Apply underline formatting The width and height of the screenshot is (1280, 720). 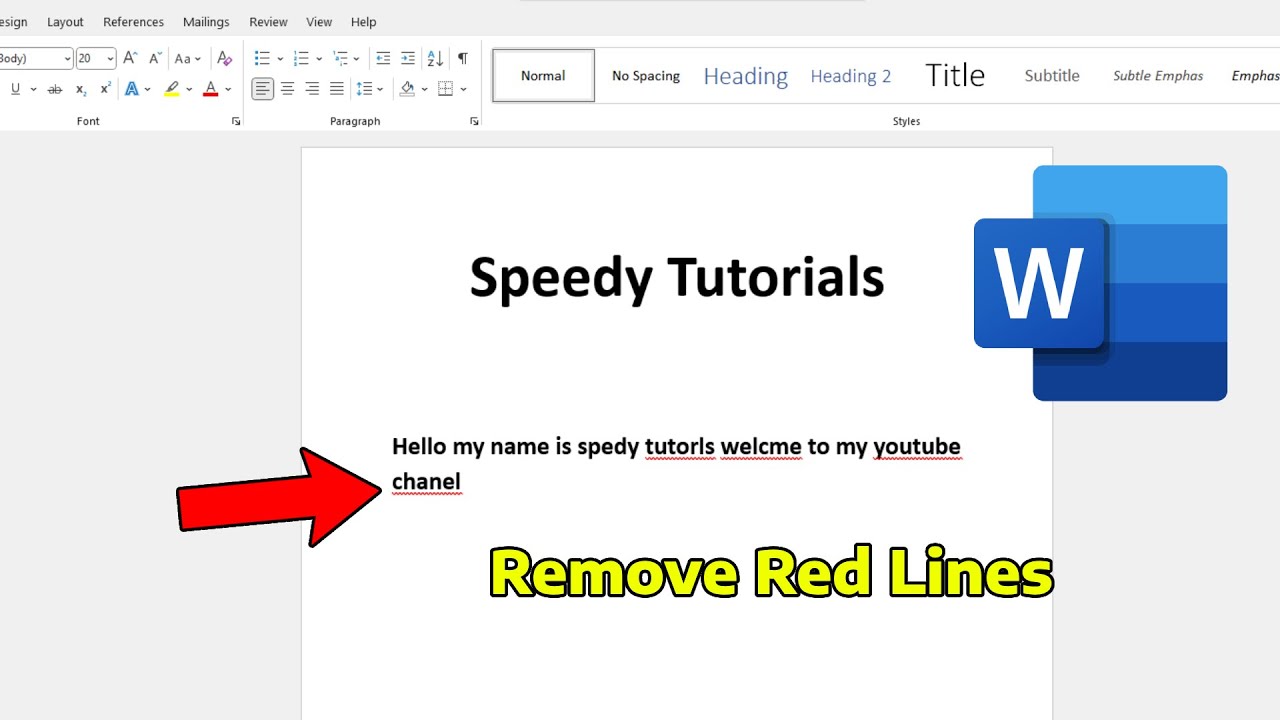(x=15, y=89)
